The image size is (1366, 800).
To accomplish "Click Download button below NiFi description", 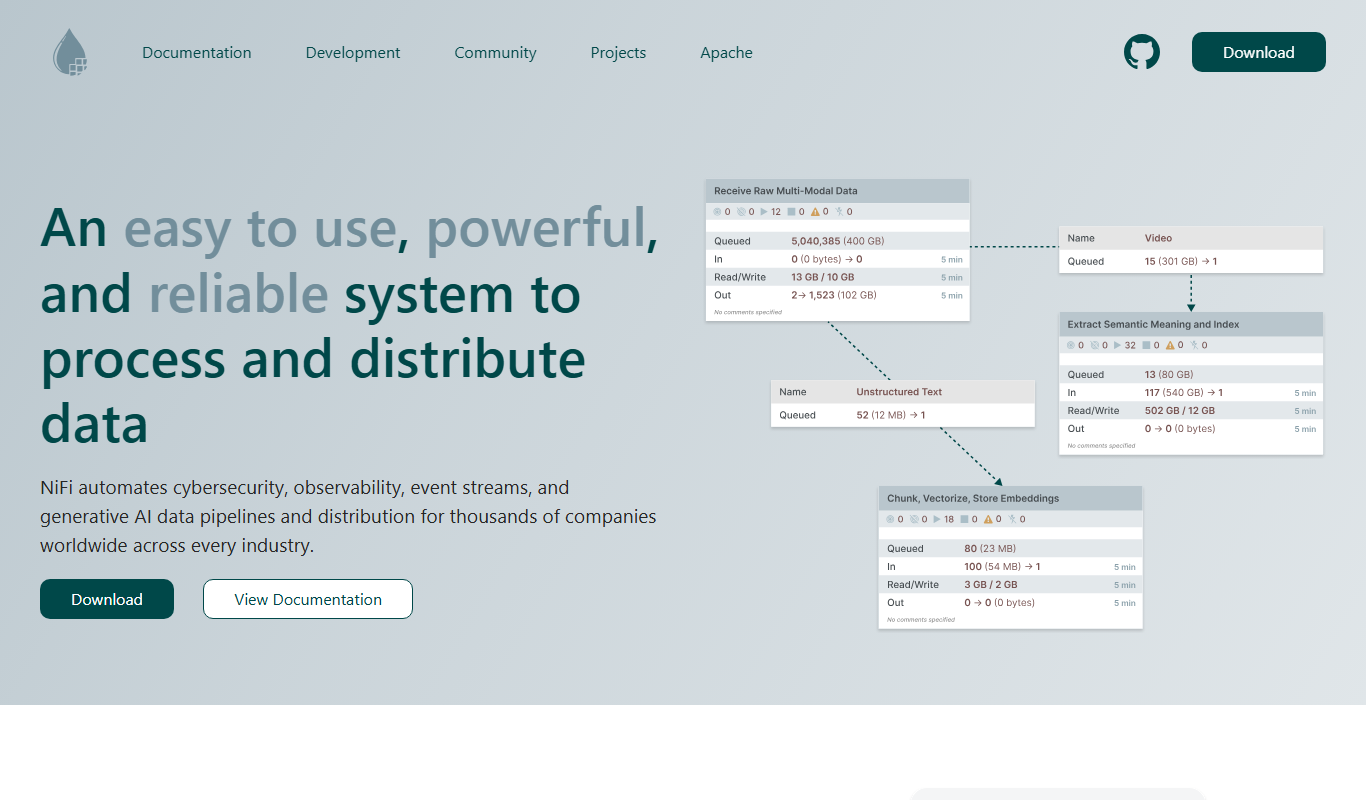I will [x=107, y=599].
